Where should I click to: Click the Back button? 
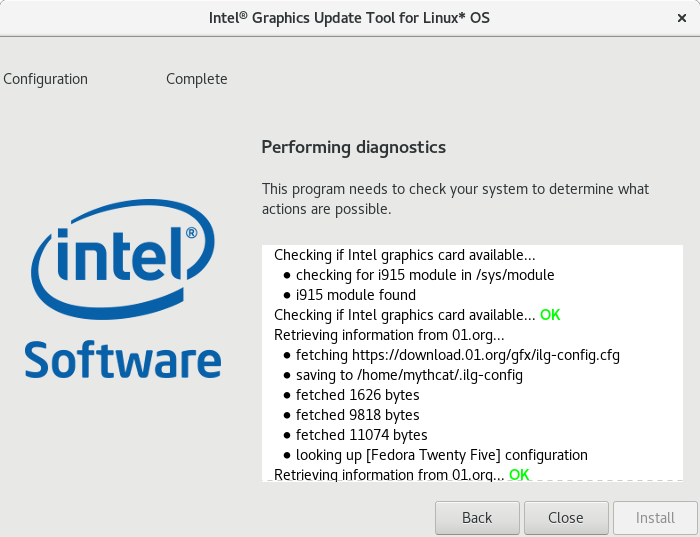[x=477, y=518]
